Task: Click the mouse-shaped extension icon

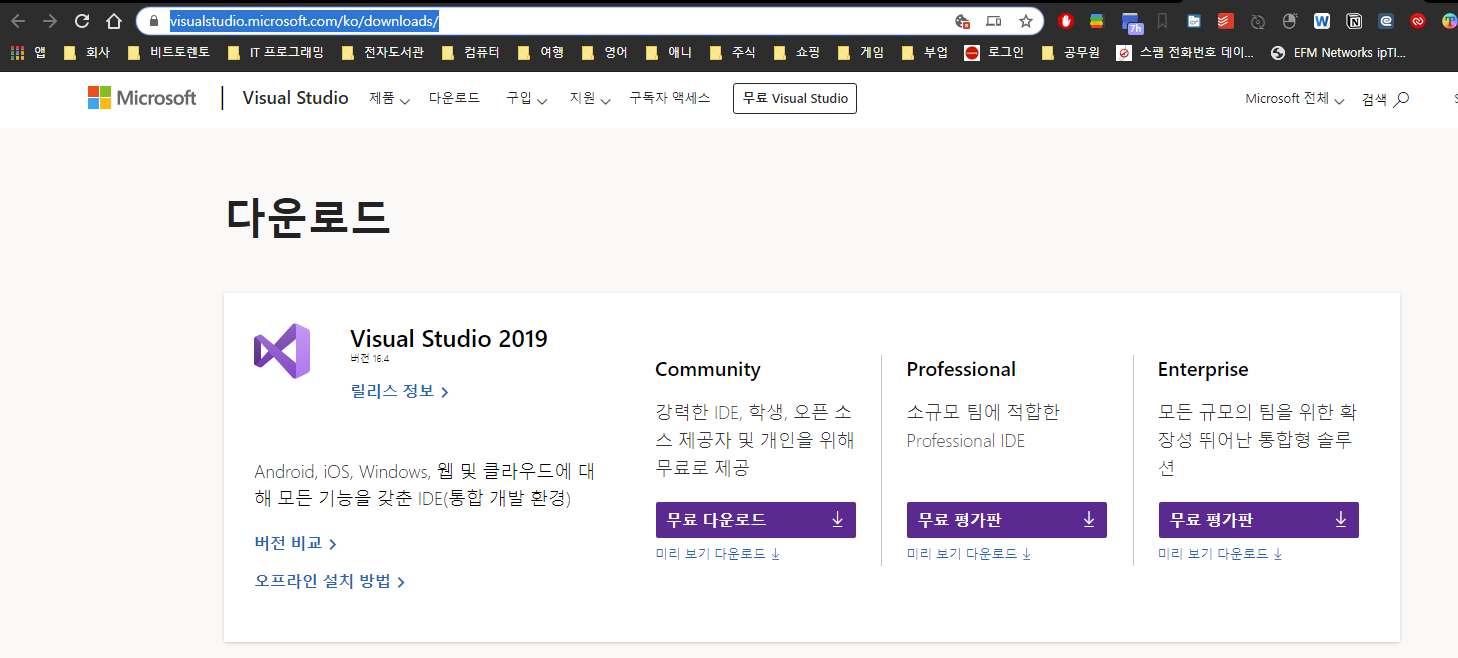Action: pos(1290,20)
